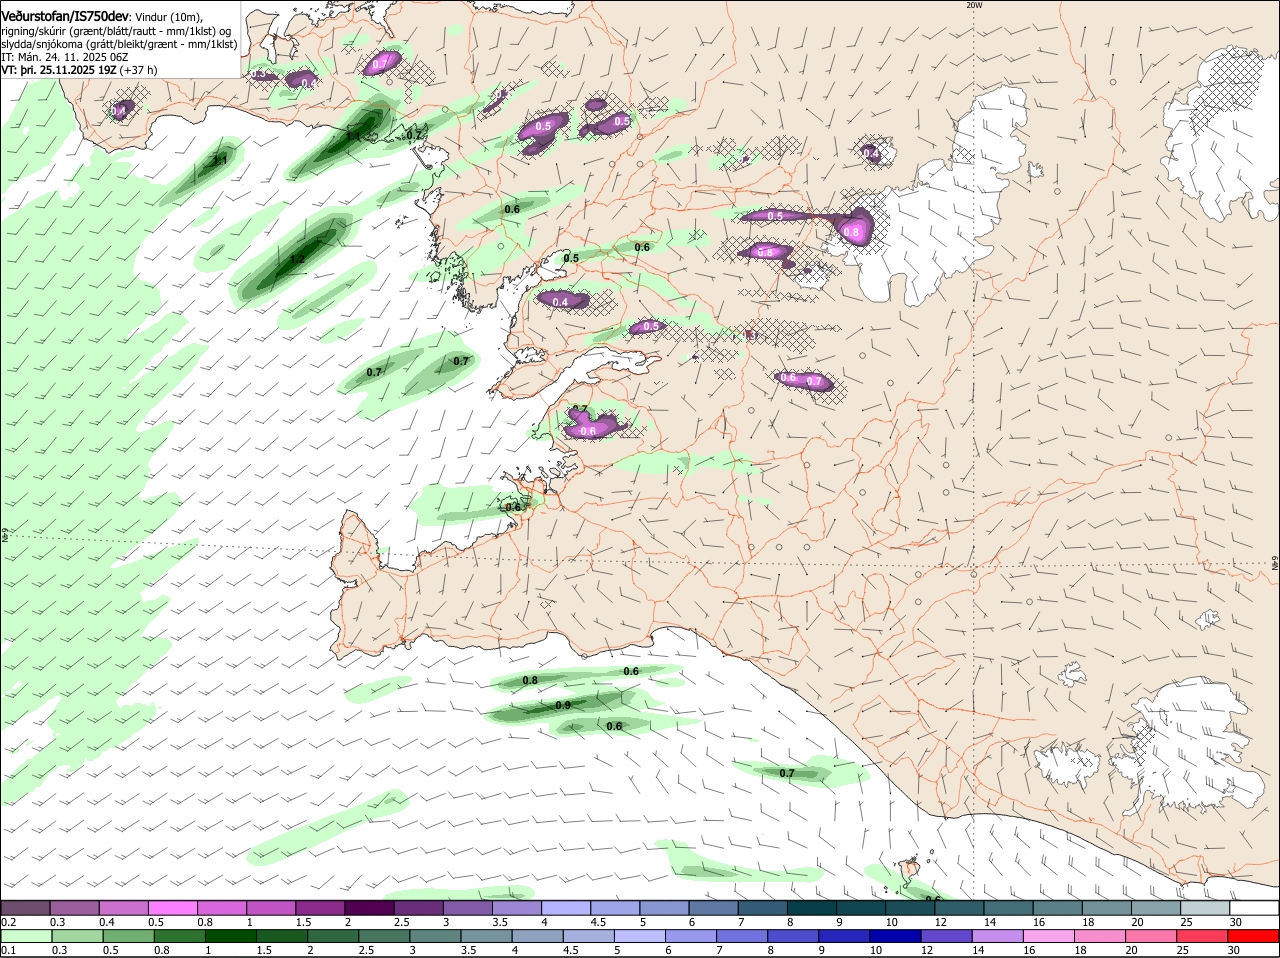This screenshot has width=1280, height=958.
Task: Pick upper legend swatch starting at 16
Action: [1056, 907]
